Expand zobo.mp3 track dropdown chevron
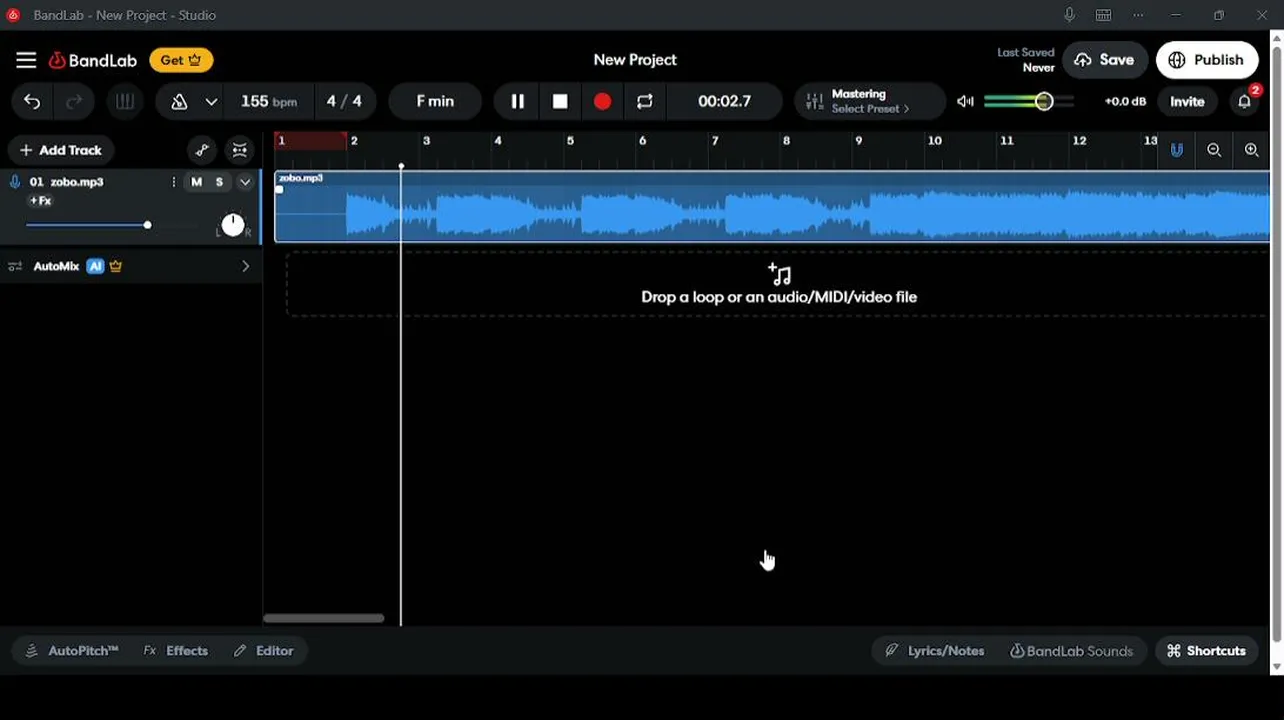 [245, 182]
